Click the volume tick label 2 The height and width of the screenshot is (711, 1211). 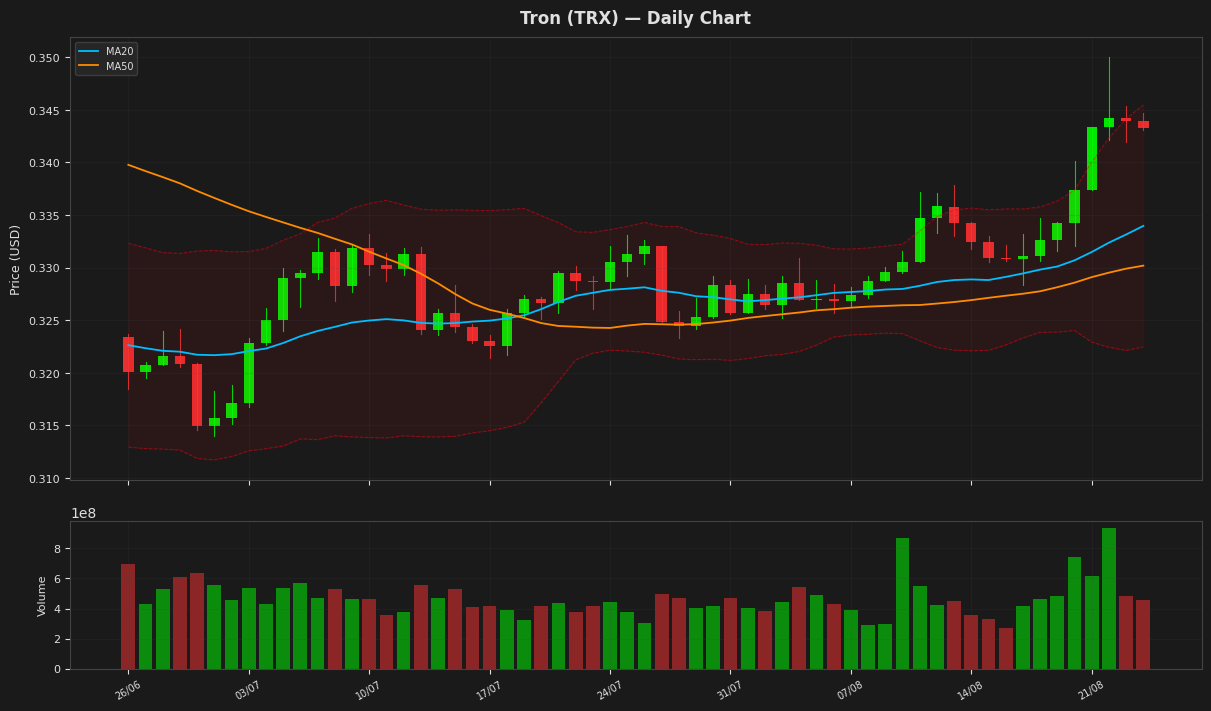pos(59,639)
